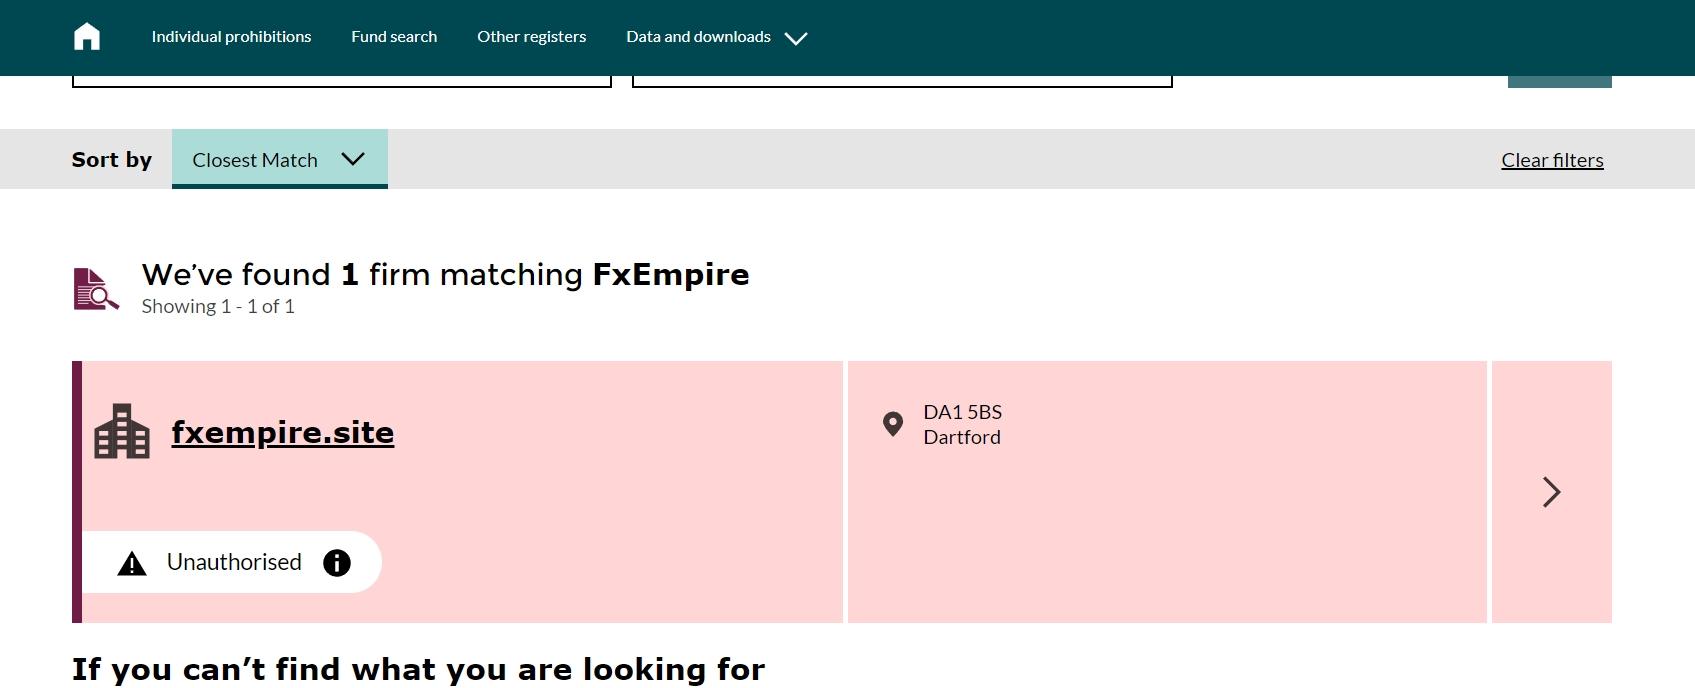Select the warning triangle icon beside Unauthorised
The width and height of the screenshot is (1695, 688).
[132, 564]
